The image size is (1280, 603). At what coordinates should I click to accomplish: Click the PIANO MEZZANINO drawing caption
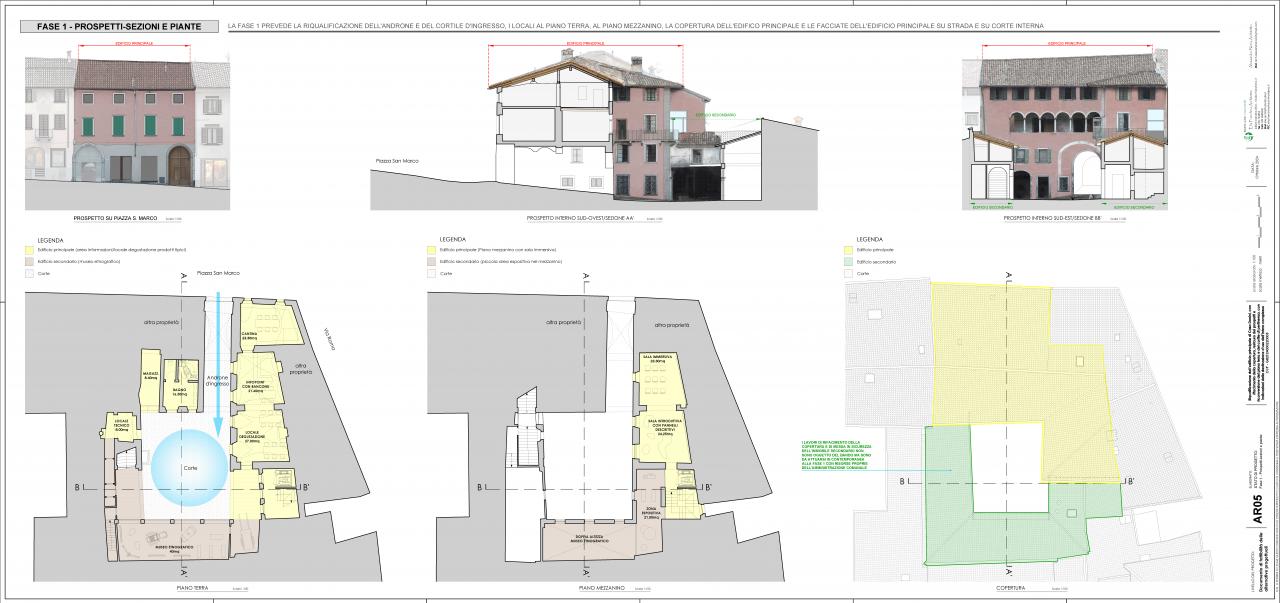[x=602, y=587]
